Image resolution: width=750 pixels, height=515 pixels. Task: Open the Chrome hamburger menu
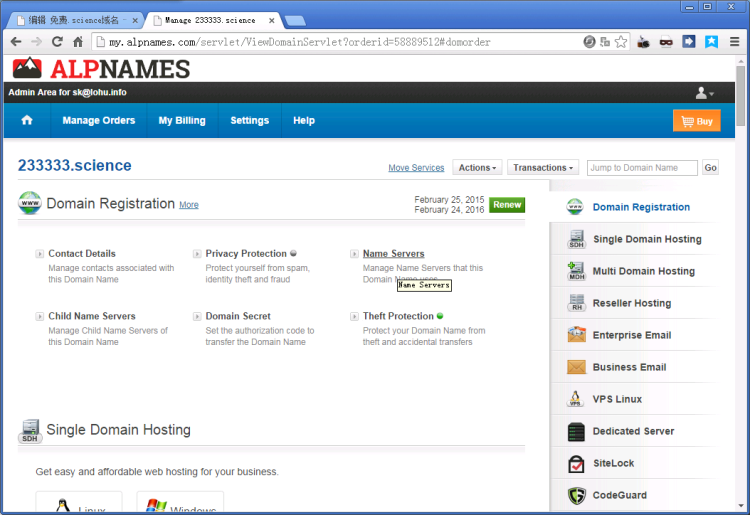click(x=735, y=42)
